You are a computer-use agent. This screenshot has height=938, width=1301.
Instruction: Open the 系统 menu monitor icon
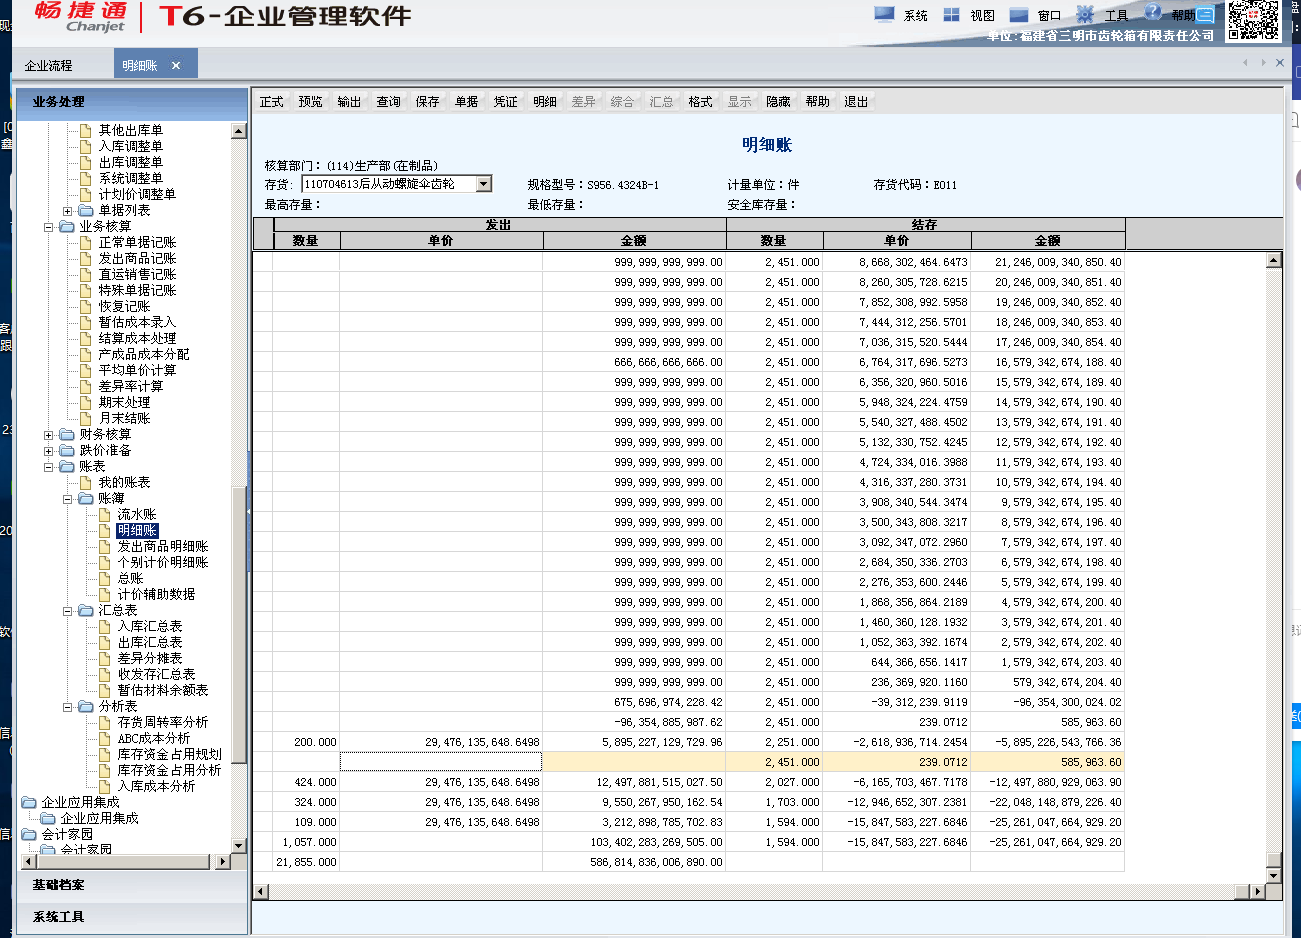coord(884,14)
